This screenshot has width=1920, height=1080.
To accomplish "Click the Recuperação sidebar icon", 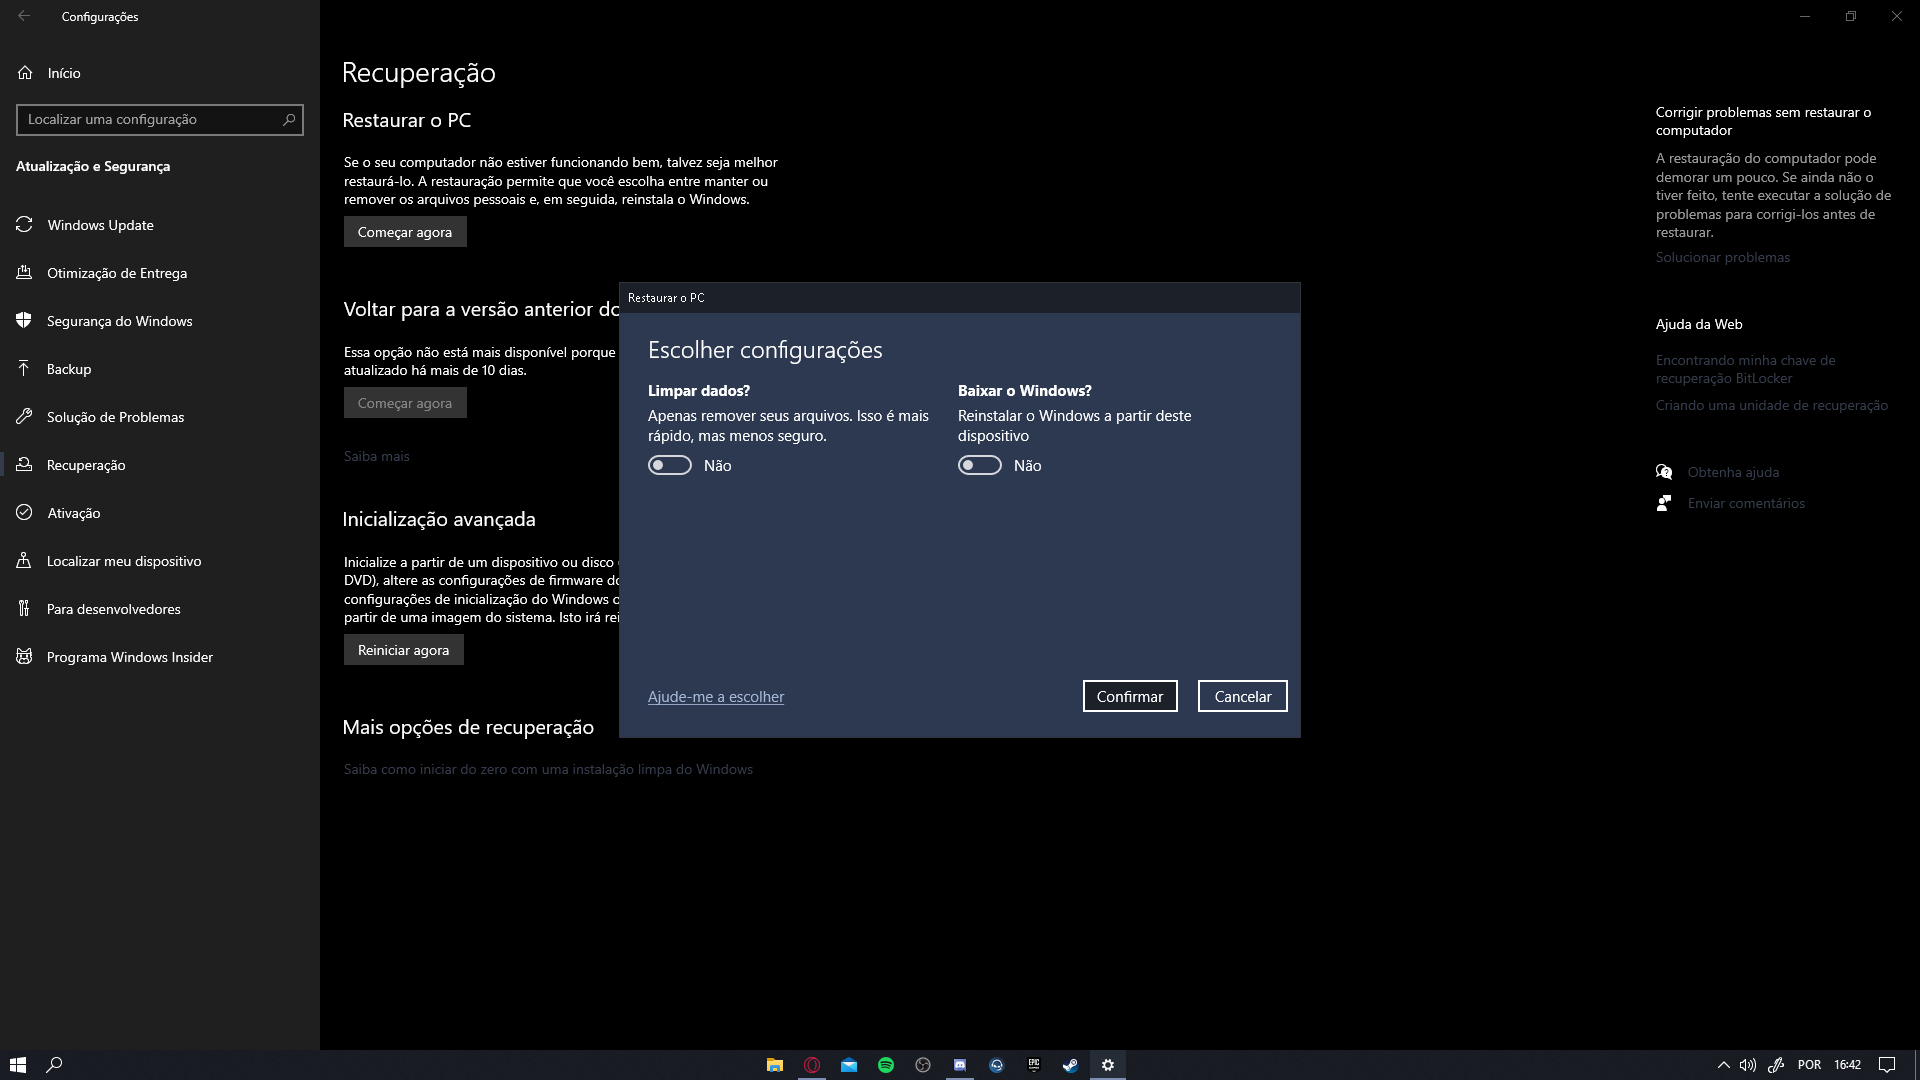I will click(24, 465).
